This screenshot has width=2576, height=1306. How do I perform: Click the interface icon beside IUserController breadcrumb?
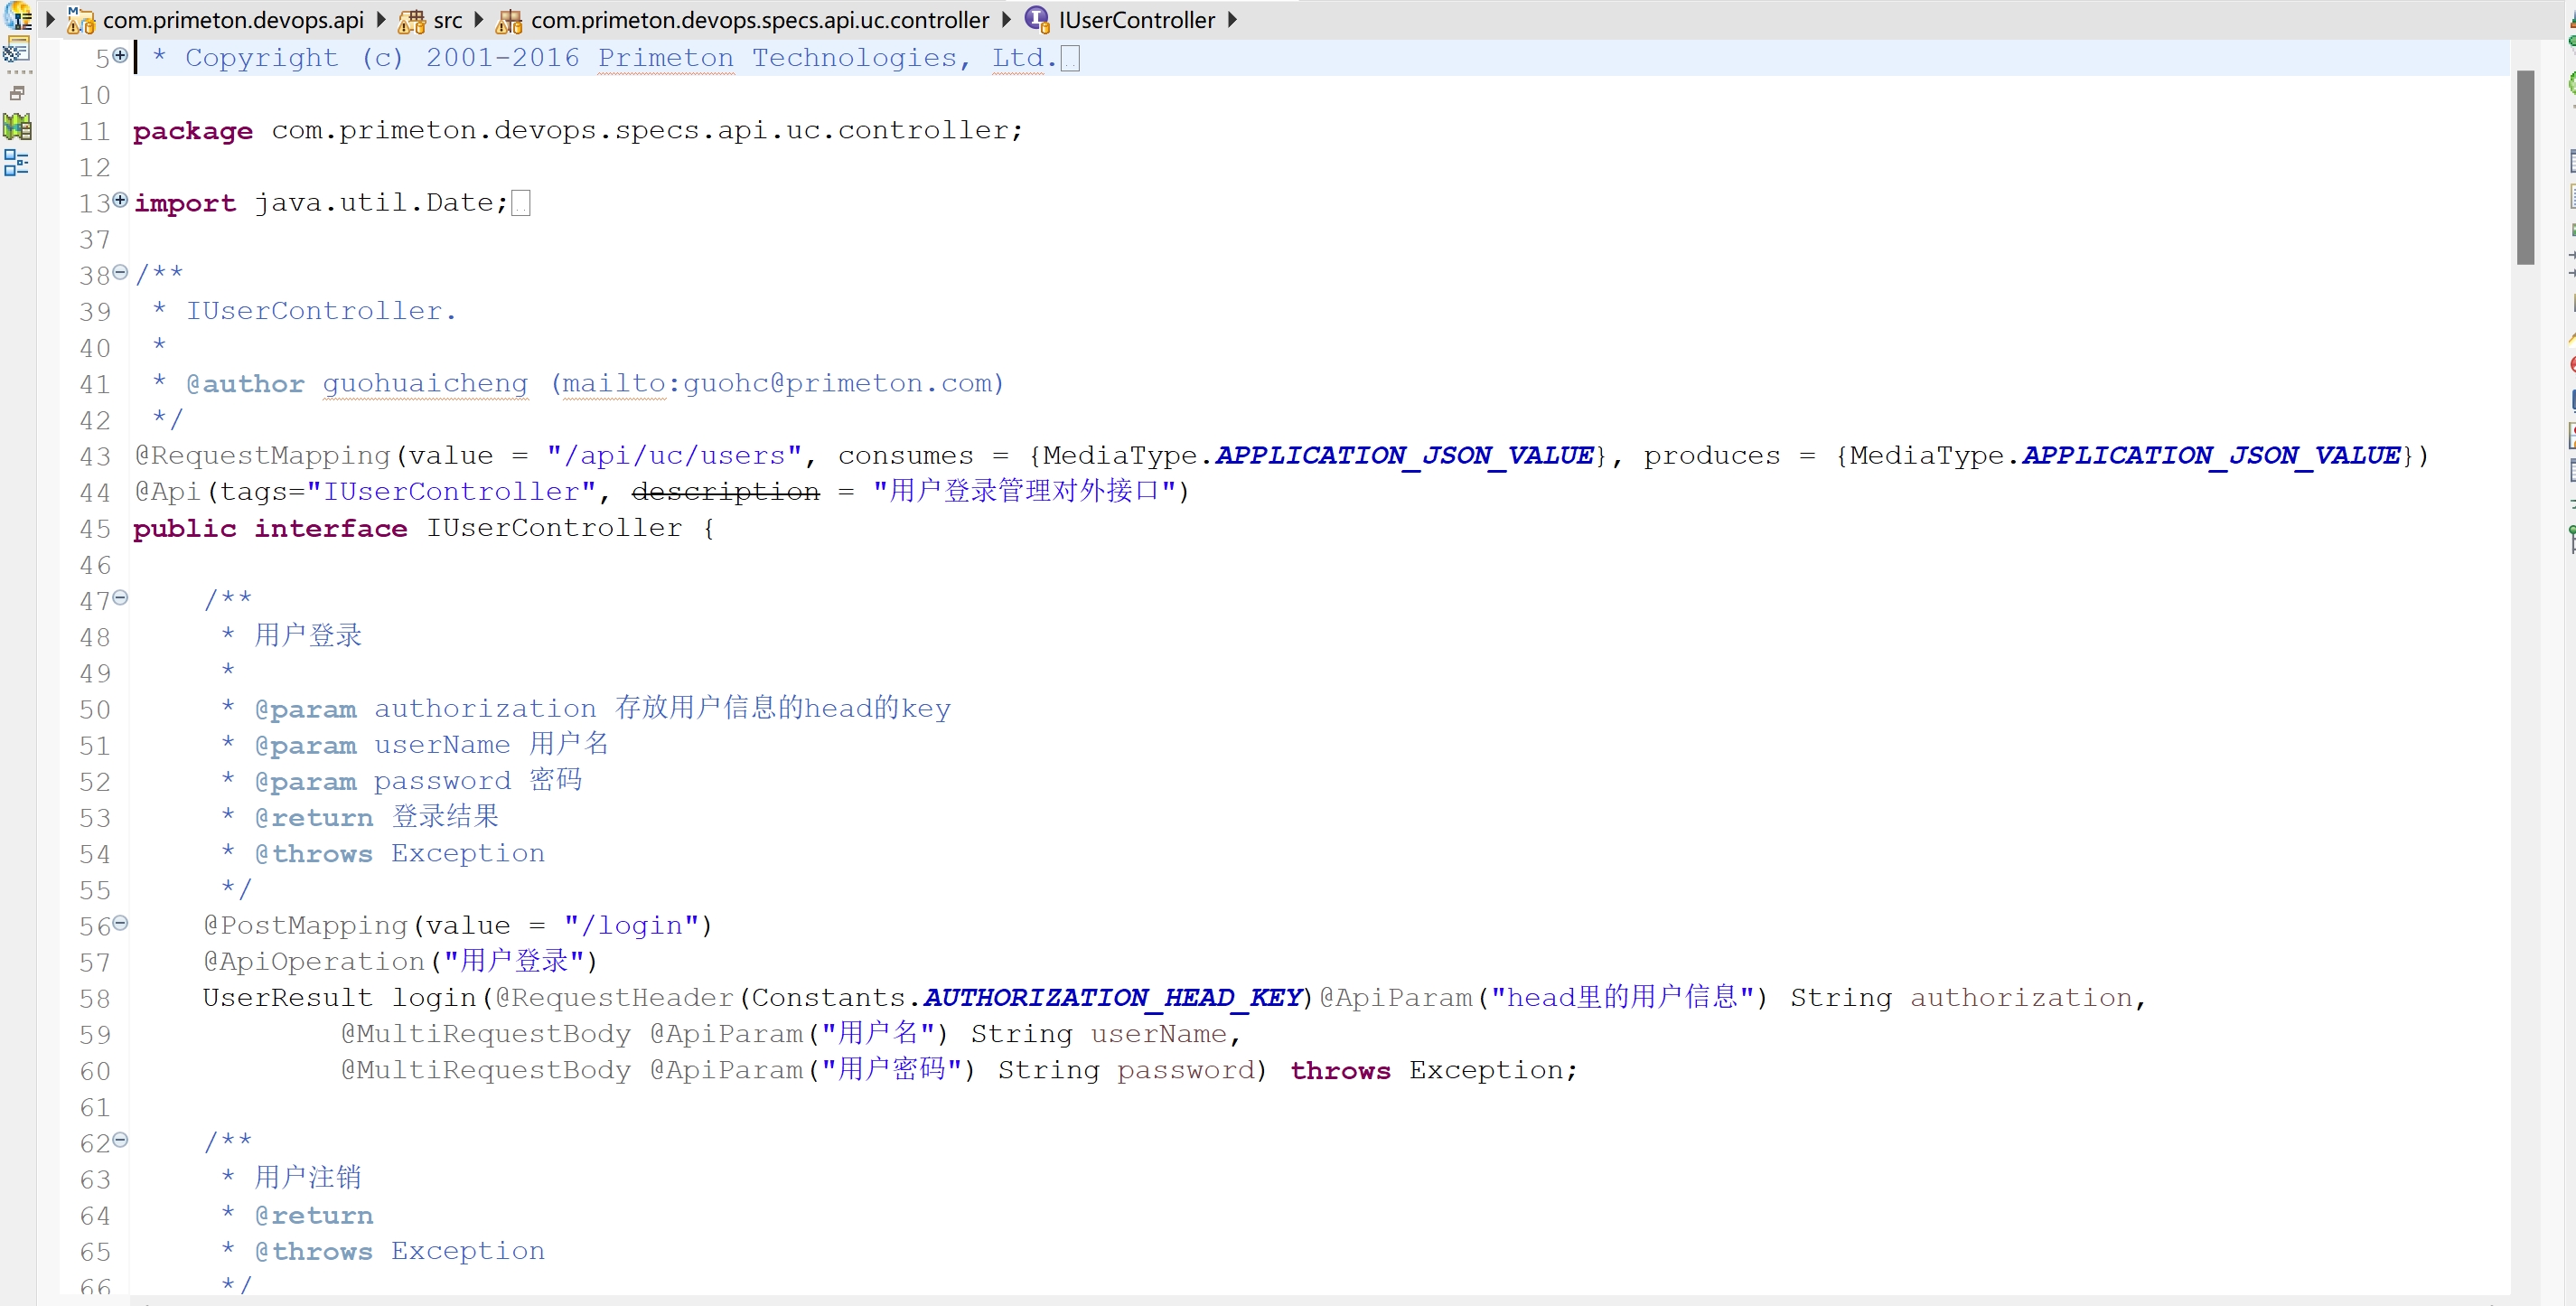(1037, 19)
